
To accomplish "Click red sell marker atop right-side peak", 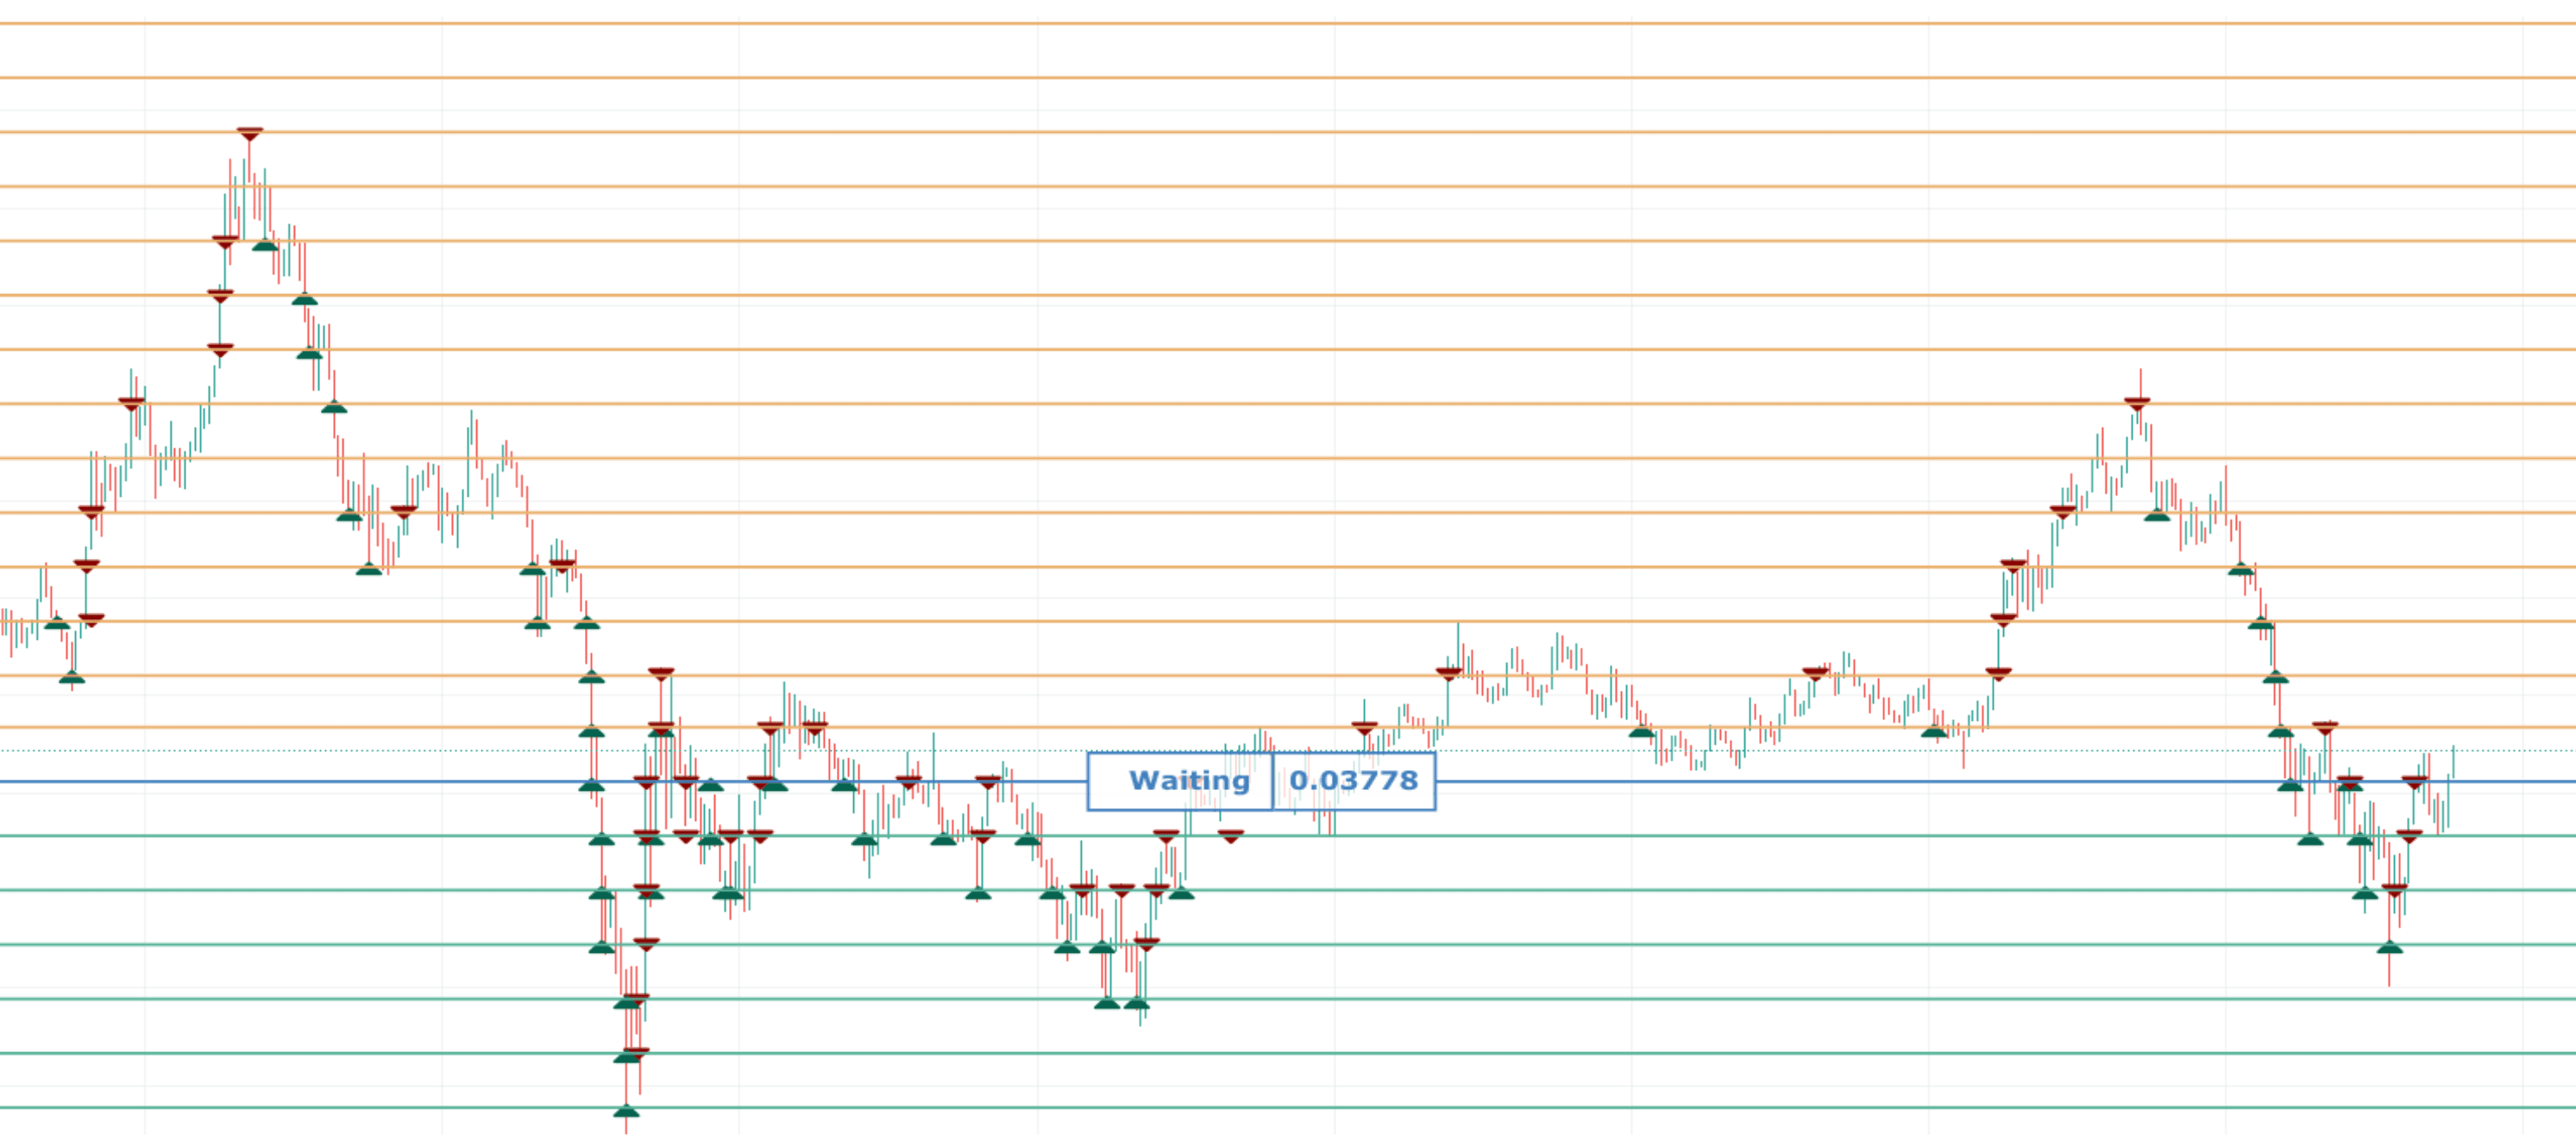I will click(x=2137, y=404).
